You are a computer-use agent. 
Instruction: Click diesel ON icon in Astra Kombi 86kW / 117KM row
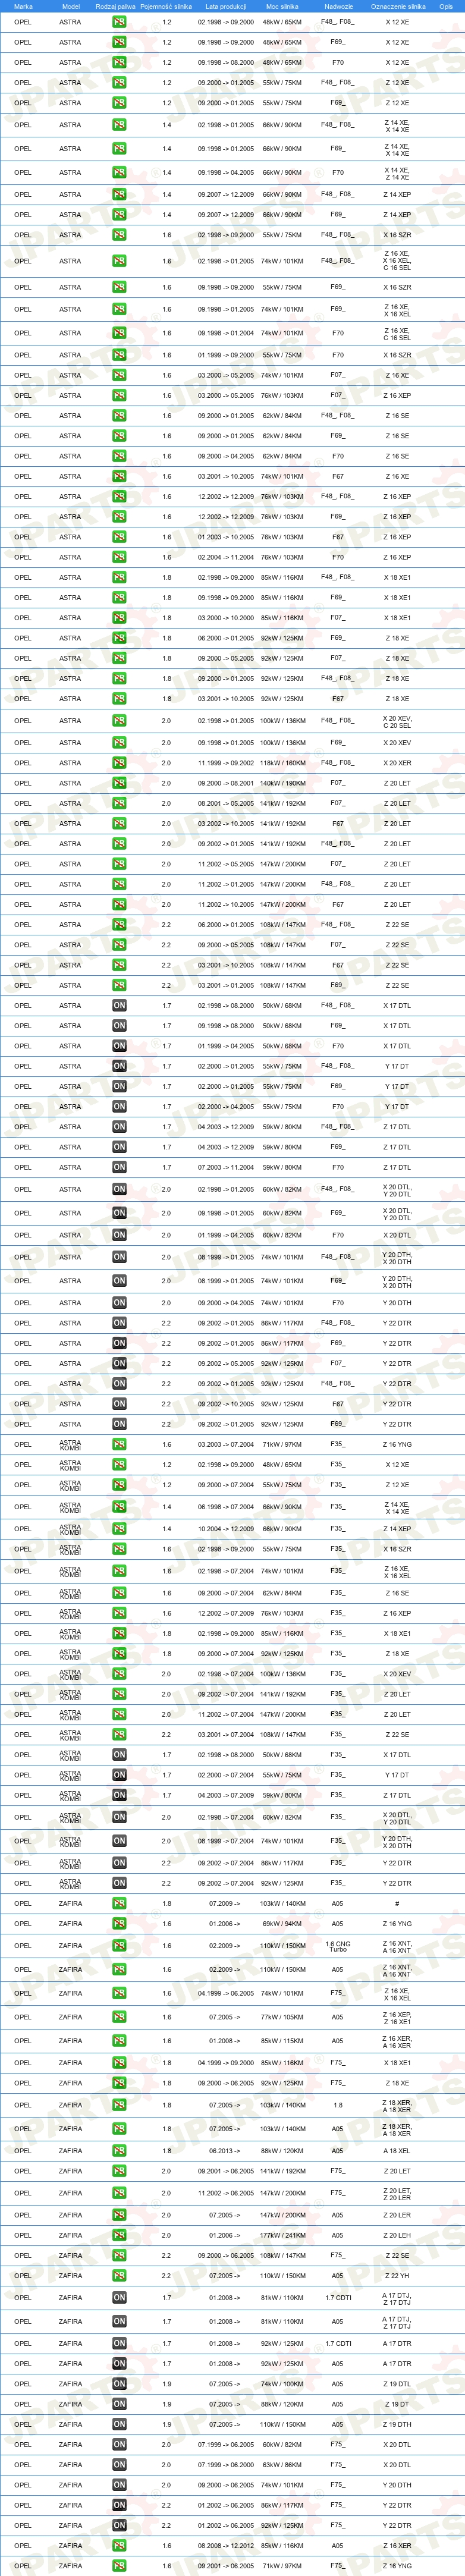pyautogui.click(x=119, y=1863)
